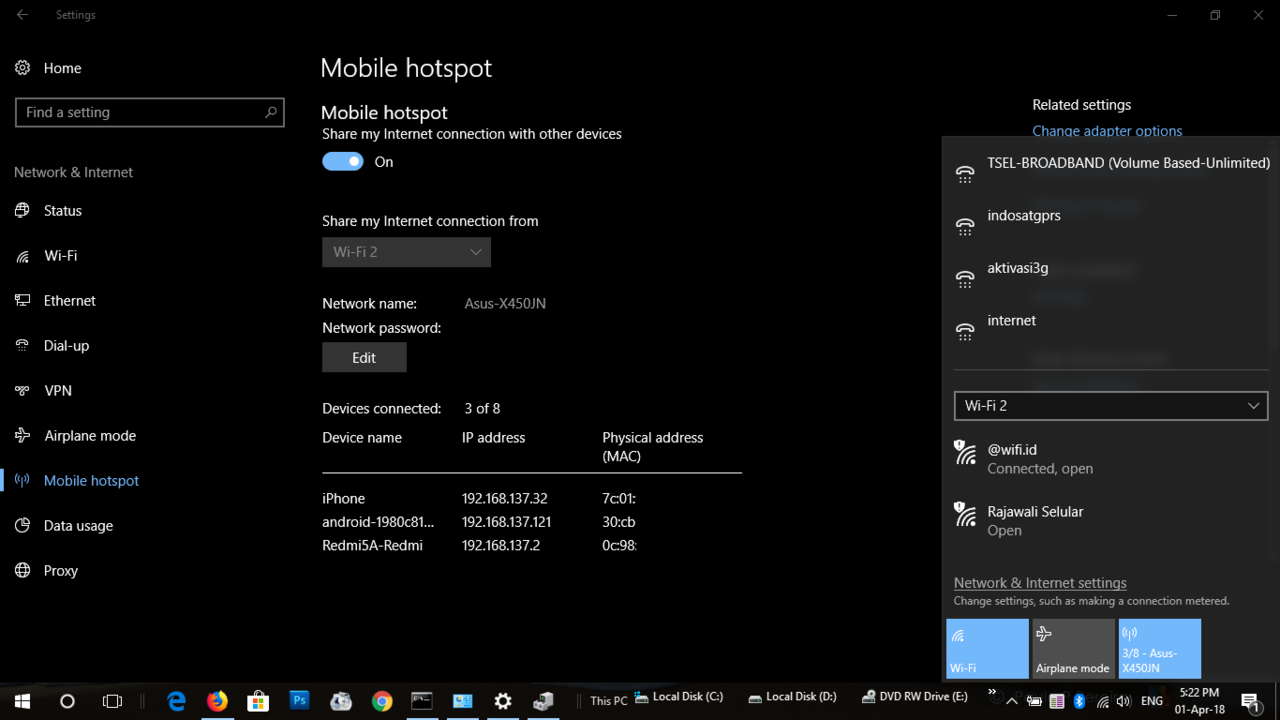Switch to the VPN settings page
This screenshot has width=1280, height=720.
point(58,391)
